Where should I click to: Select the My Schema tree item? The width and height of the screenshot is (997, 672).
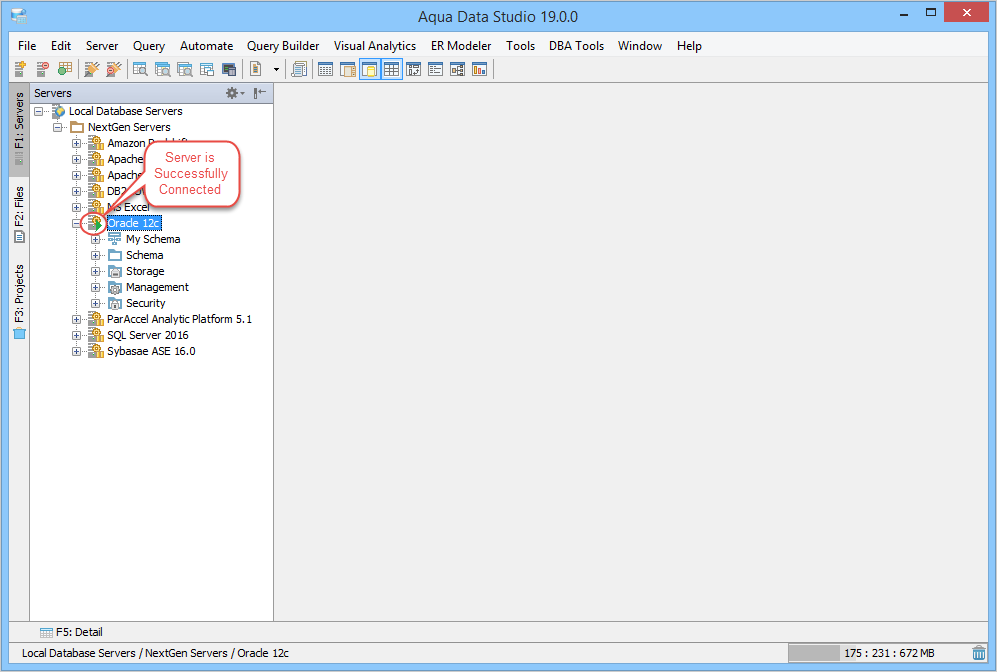pyautogui.click(x=153, y=239)
